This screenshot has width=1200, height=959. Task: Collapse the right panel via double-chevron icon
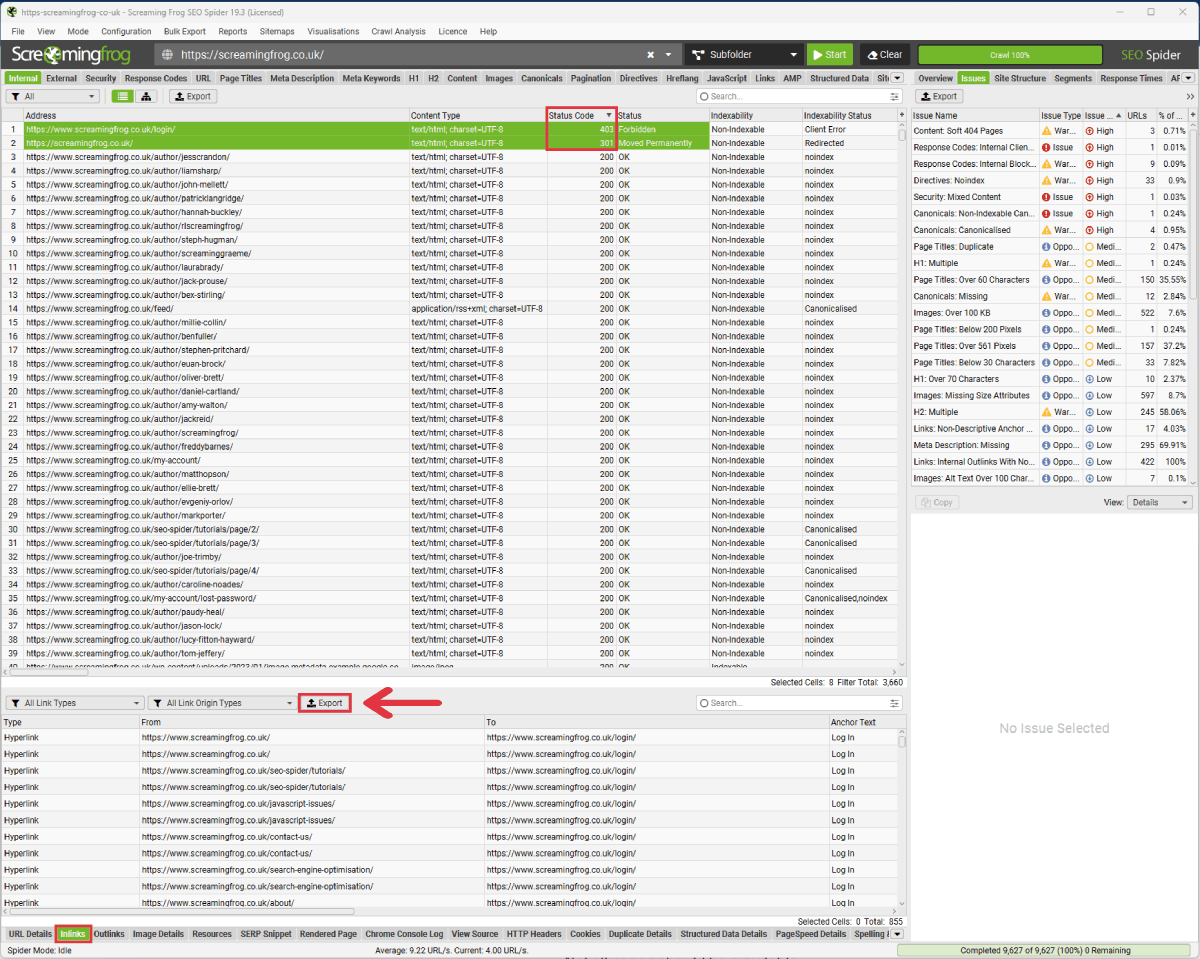click(x=1190, y=97)
